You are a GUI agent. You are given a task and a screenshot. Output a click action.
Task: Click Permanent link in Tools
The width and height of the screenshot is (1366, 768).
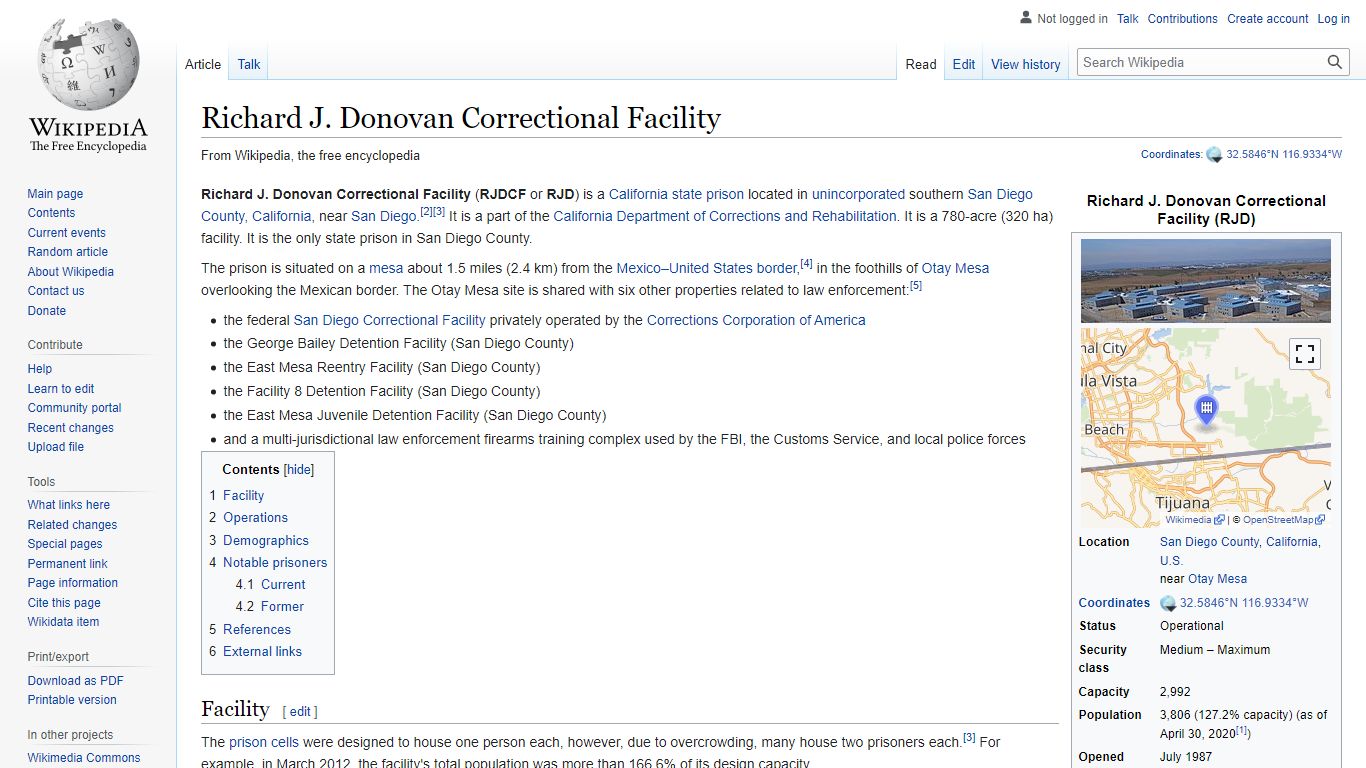click(x=67, y=564)
